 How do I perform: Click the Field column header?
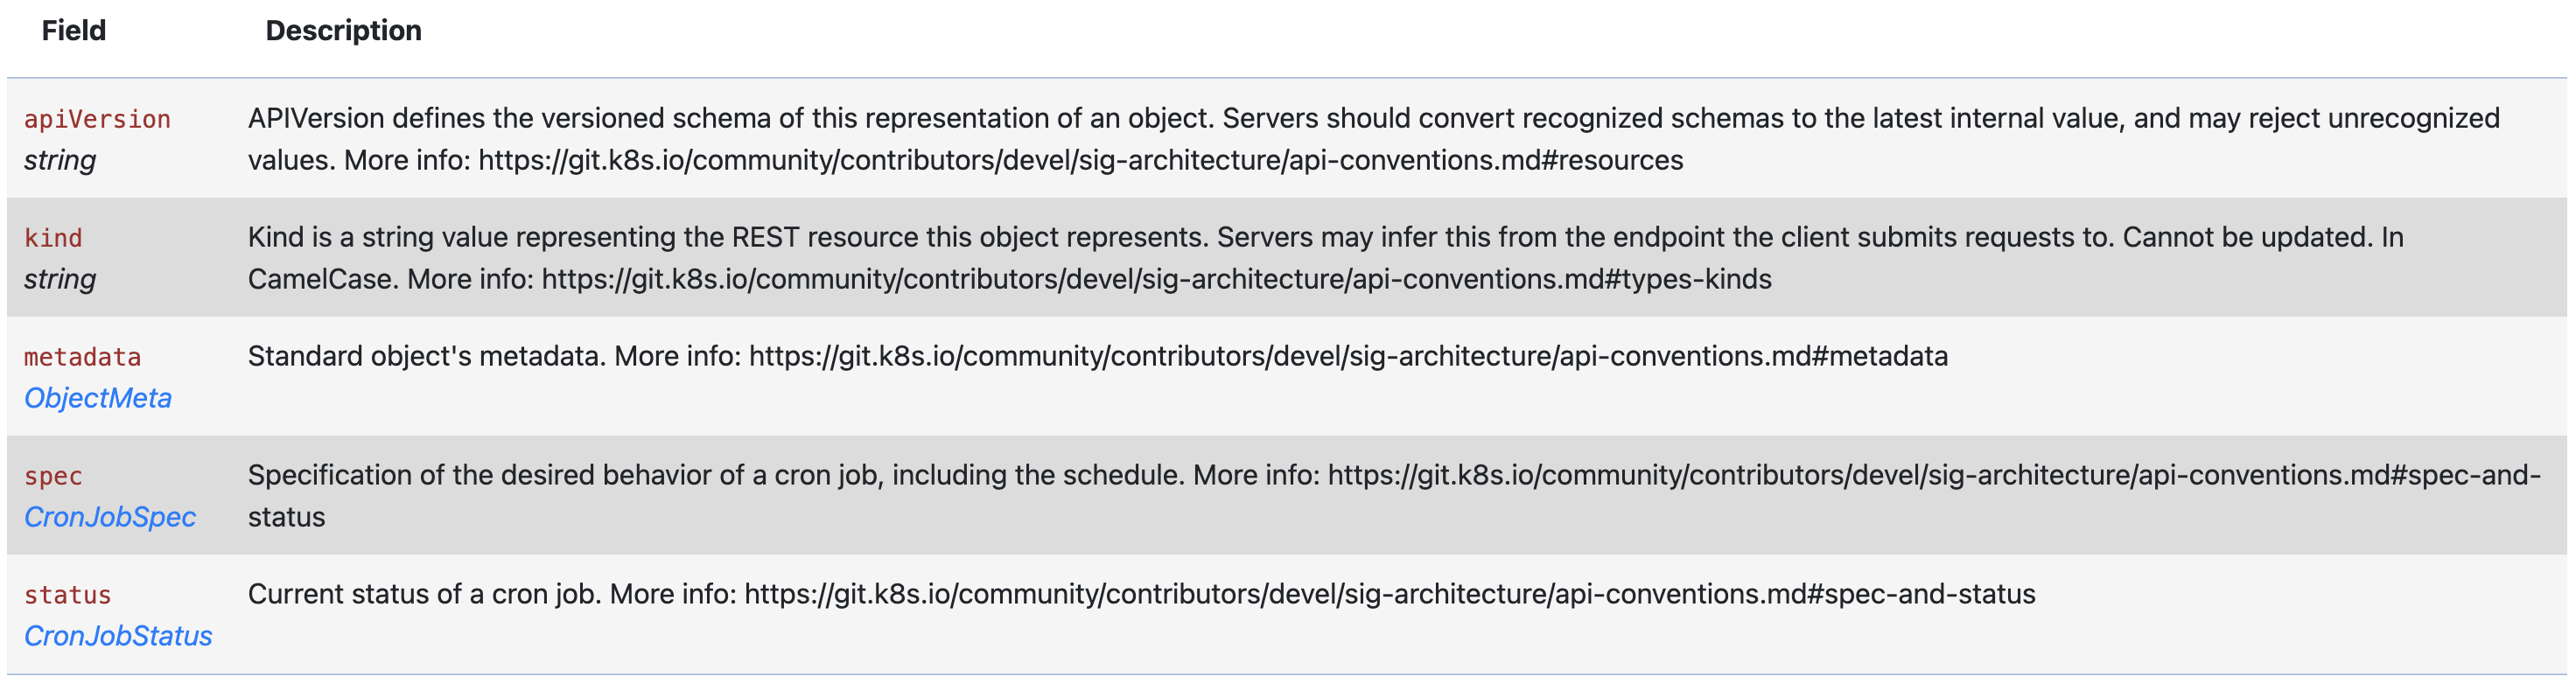coord(74,31)
